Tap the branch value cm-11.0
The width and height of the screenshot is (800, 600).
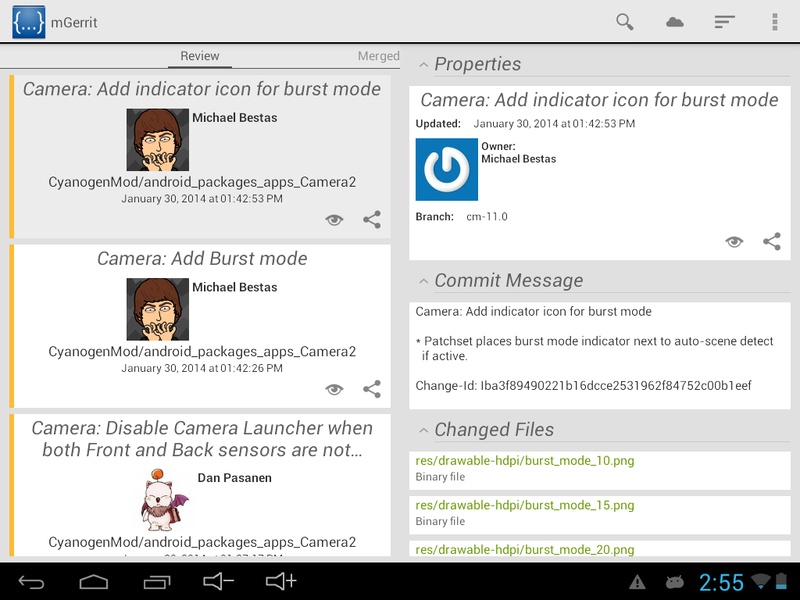[x=487, y=217]
